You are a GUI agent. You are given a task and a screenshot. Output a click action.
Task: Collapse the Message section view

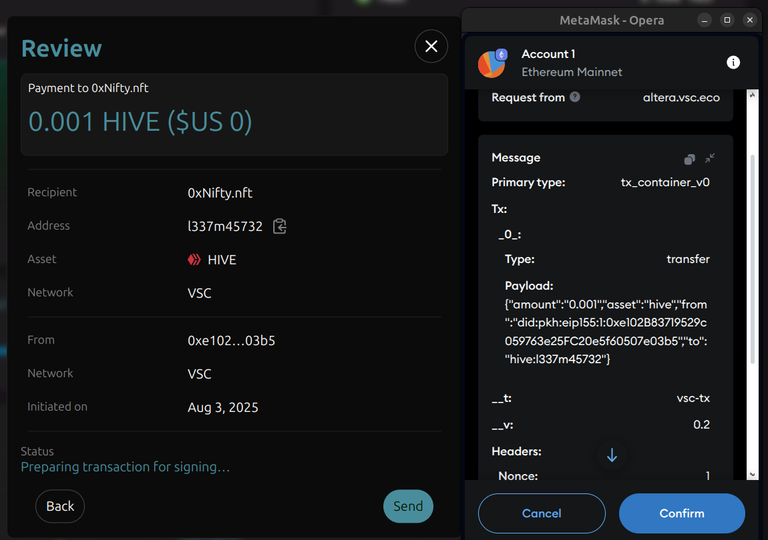click(710, 158)
